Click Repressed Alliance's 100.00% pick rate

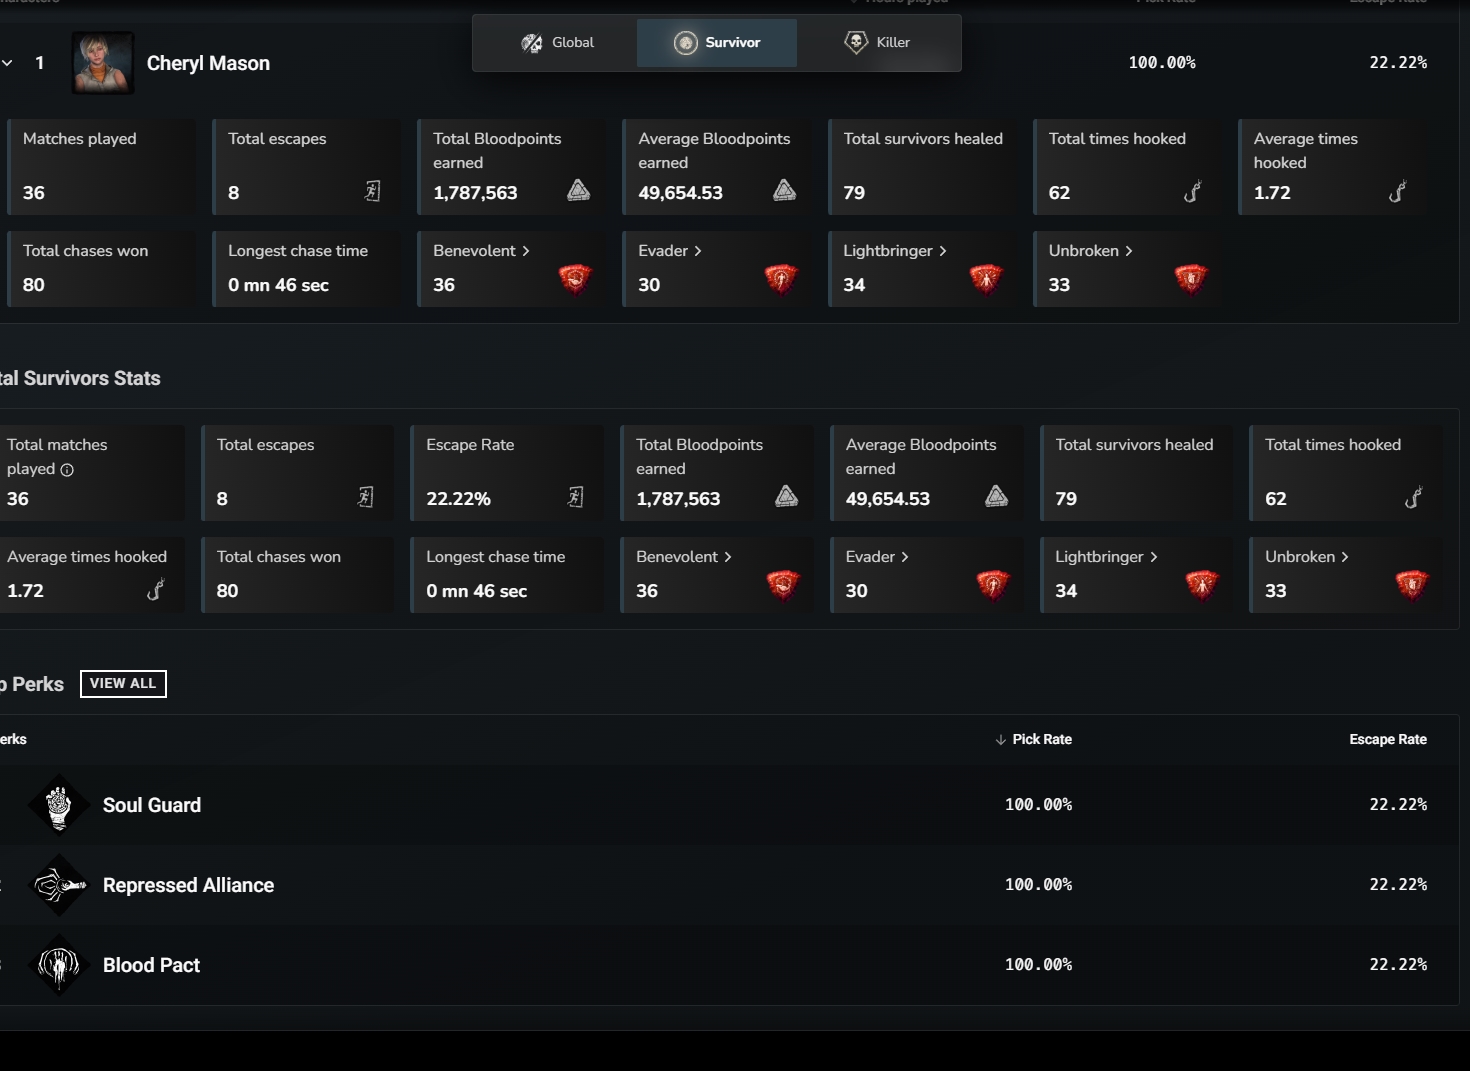1038,885
